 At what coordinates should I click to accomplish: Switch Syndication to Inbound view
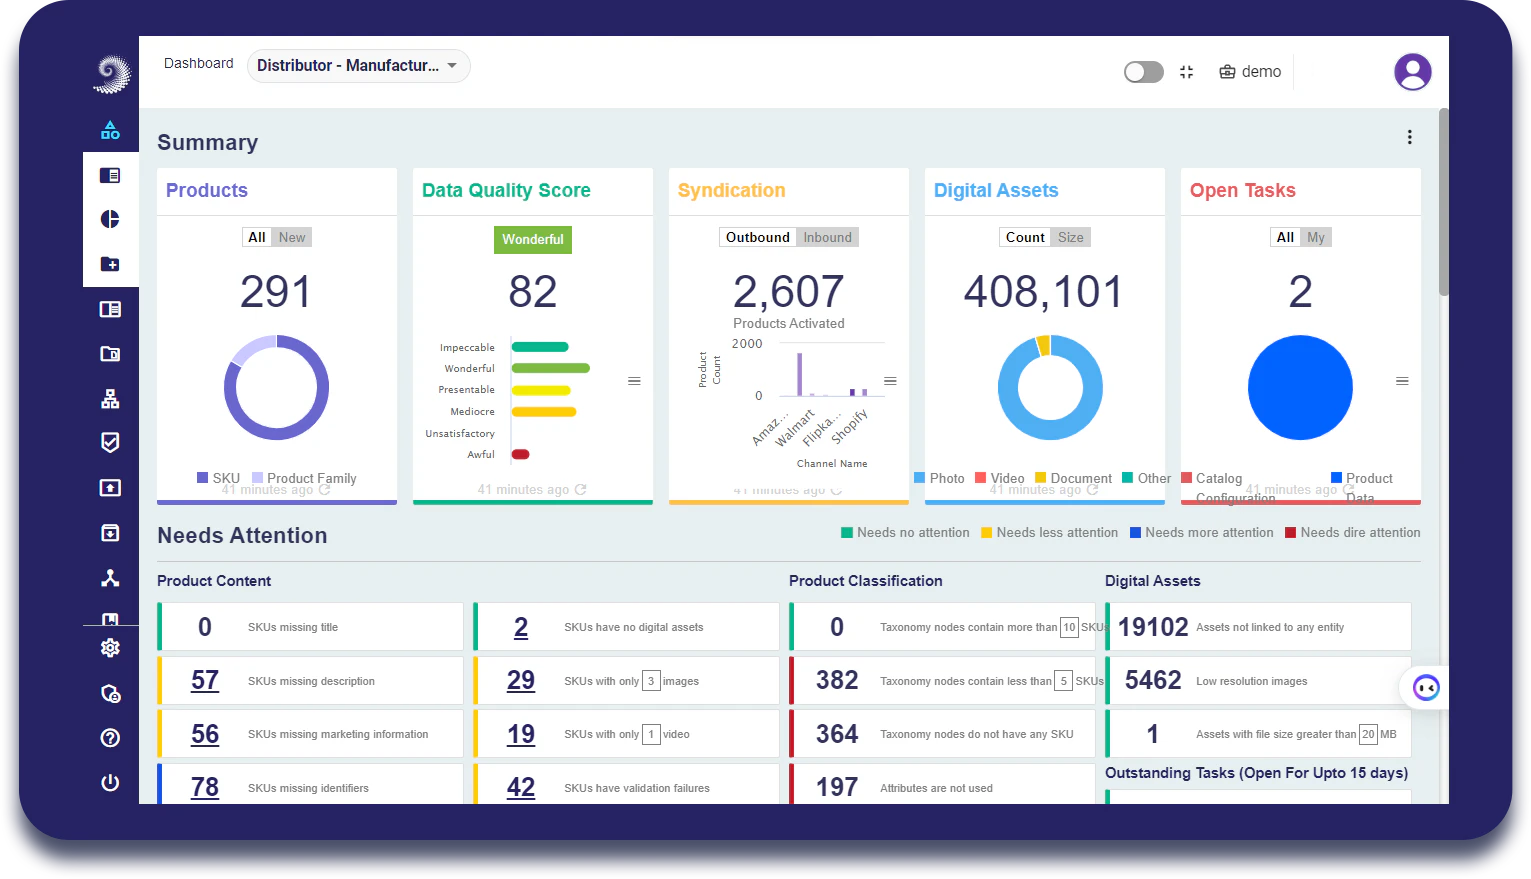pyautogui.click(x=827, y=237)
